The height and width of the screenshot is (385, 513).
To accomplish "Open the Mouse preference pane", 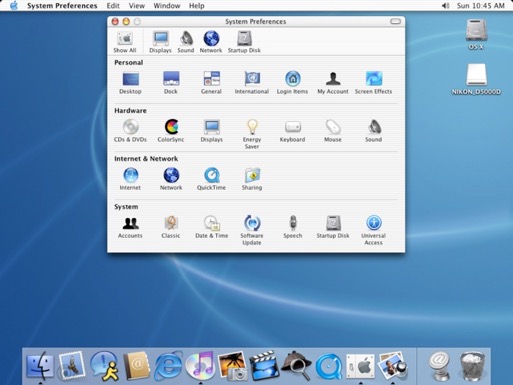I will 333,131.
